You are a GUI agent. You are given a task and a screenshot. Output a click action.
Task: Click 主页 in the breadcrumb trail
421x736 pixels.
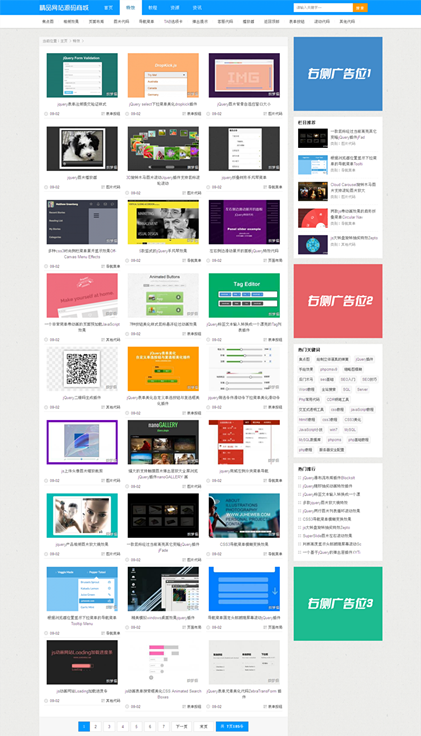[64, 41]
